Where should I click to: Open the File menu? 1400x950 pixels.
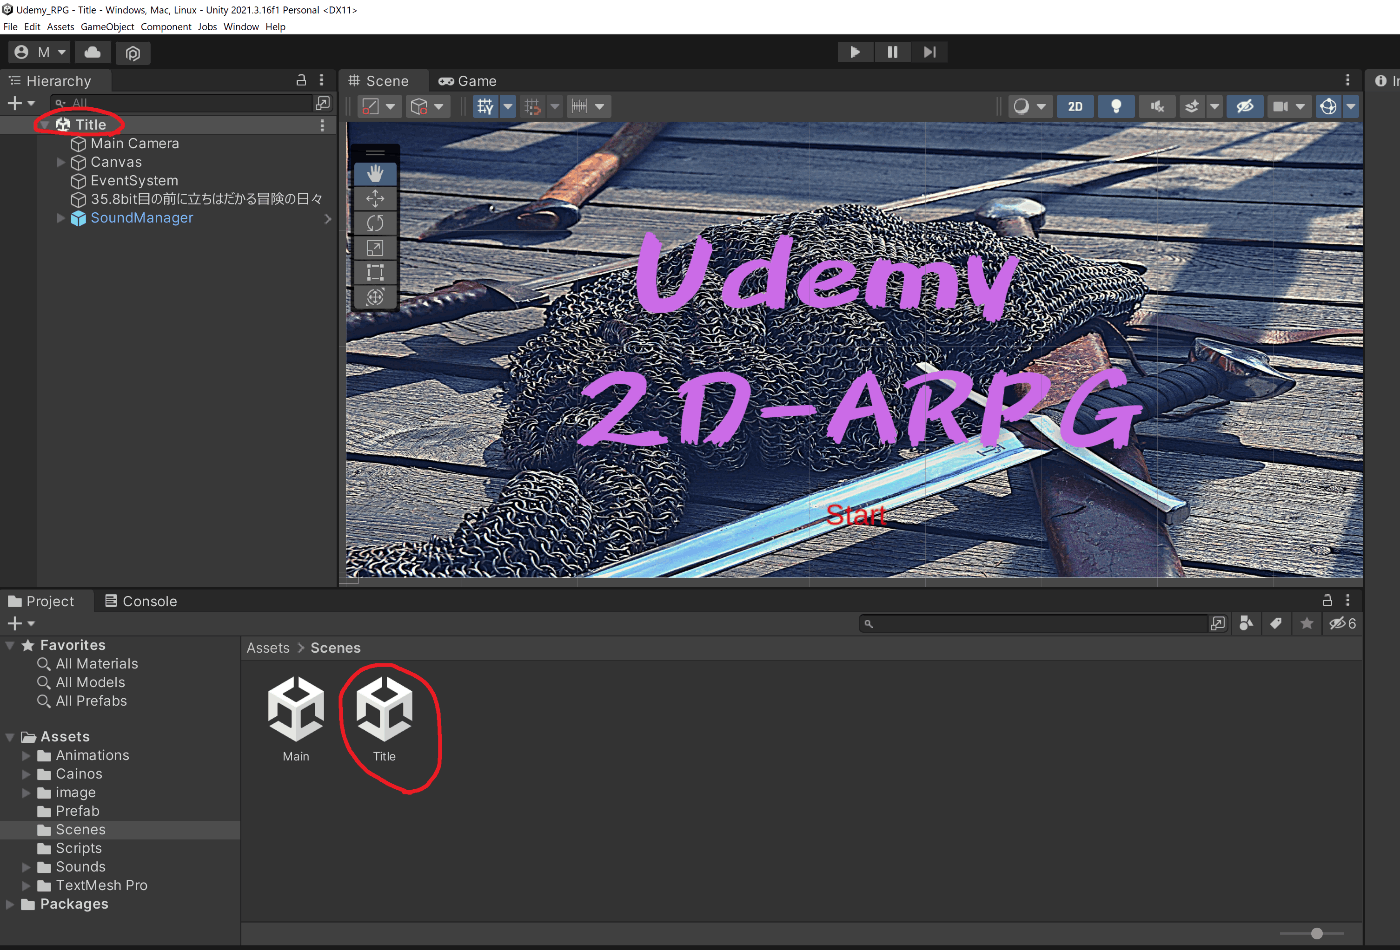pos(10,27)
